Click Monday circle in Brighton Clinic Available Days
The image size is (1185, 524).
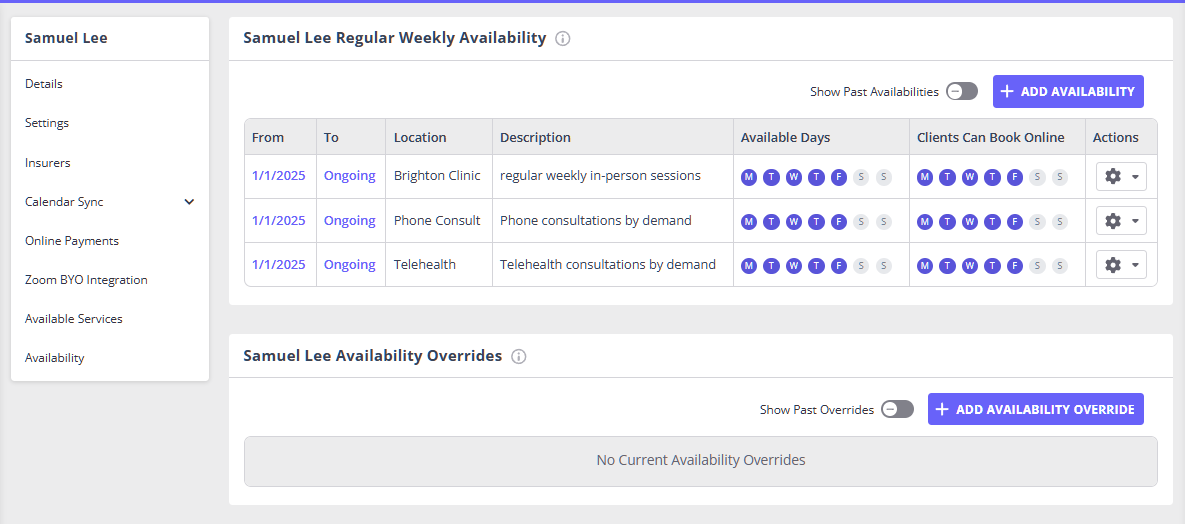pyautogui.click(x=749, y=177)
